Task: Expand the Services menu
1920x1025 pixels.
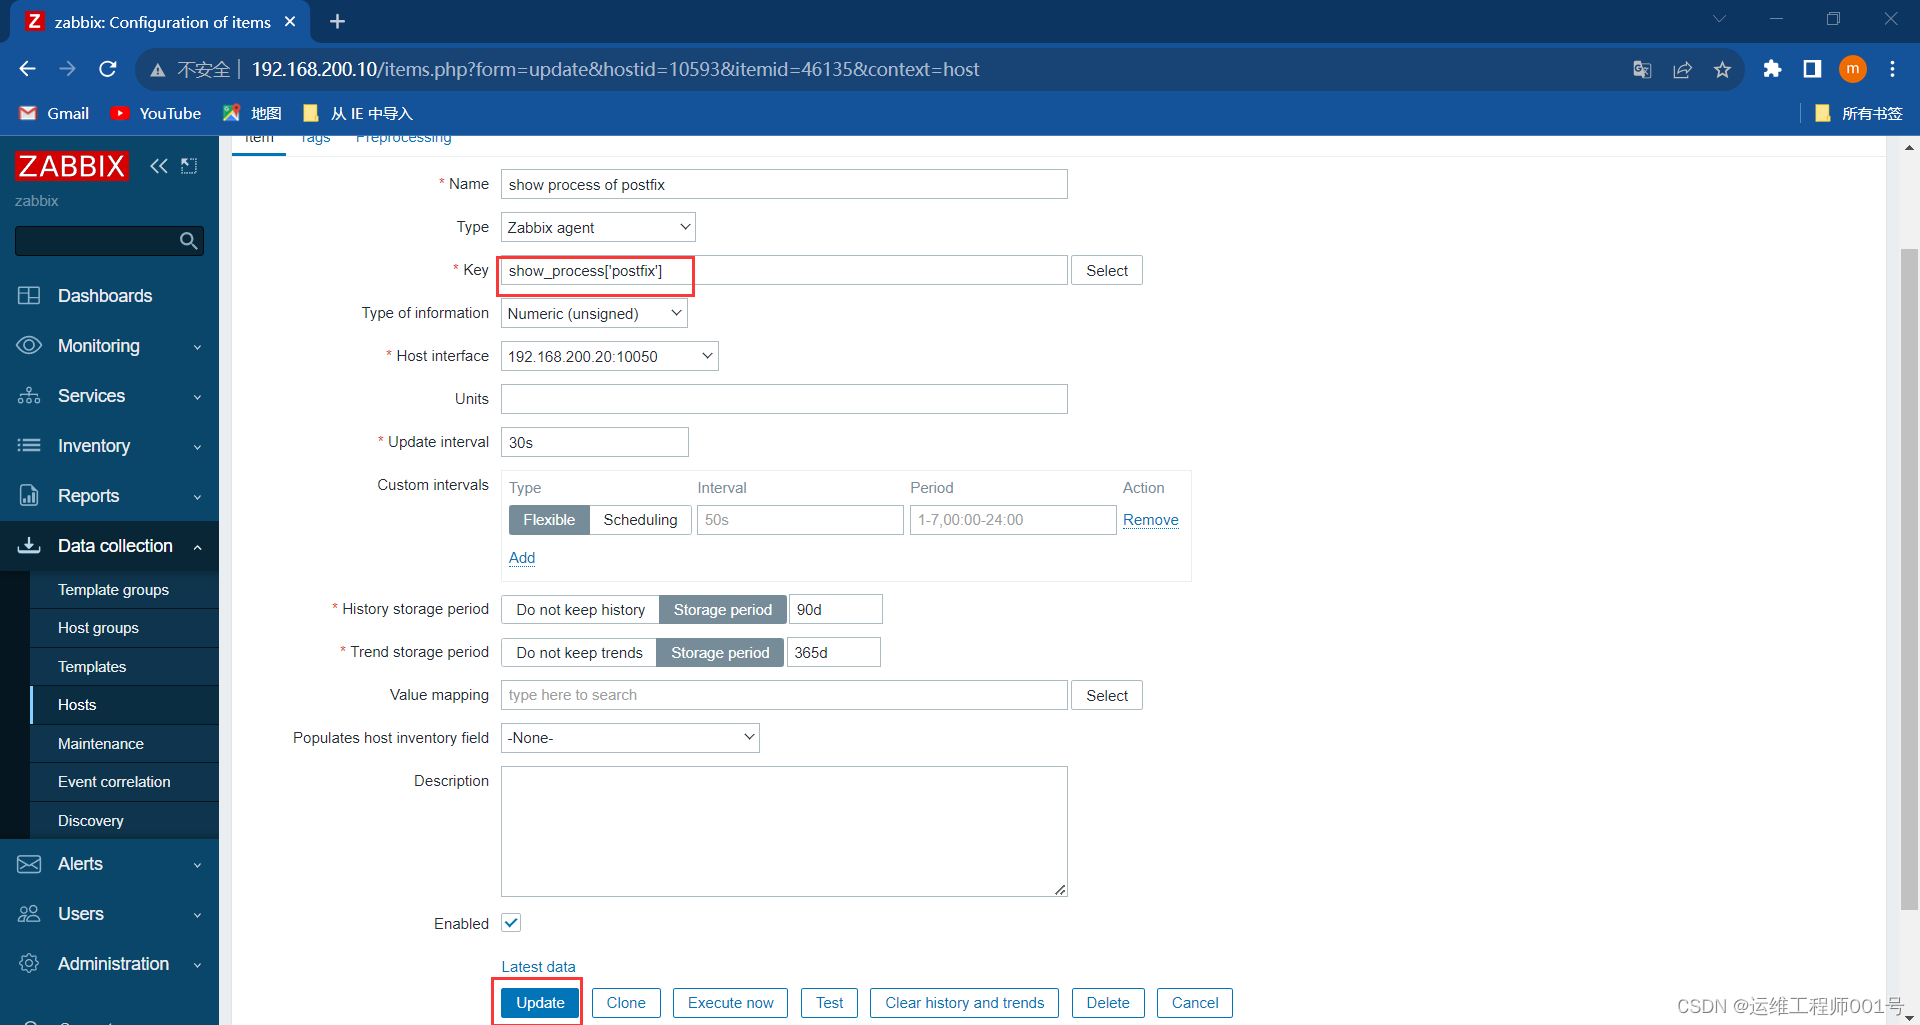Action: point(109,396)
